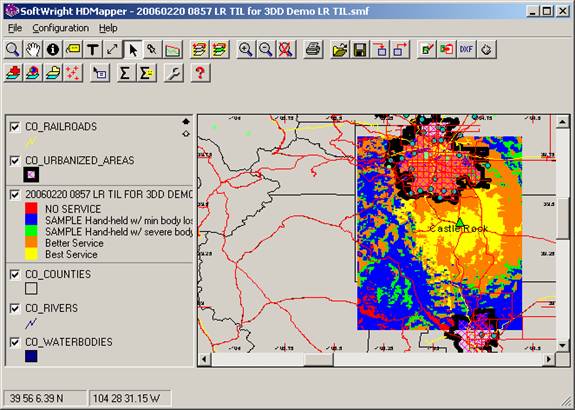Click the red question mark help icon

point(200,73)
